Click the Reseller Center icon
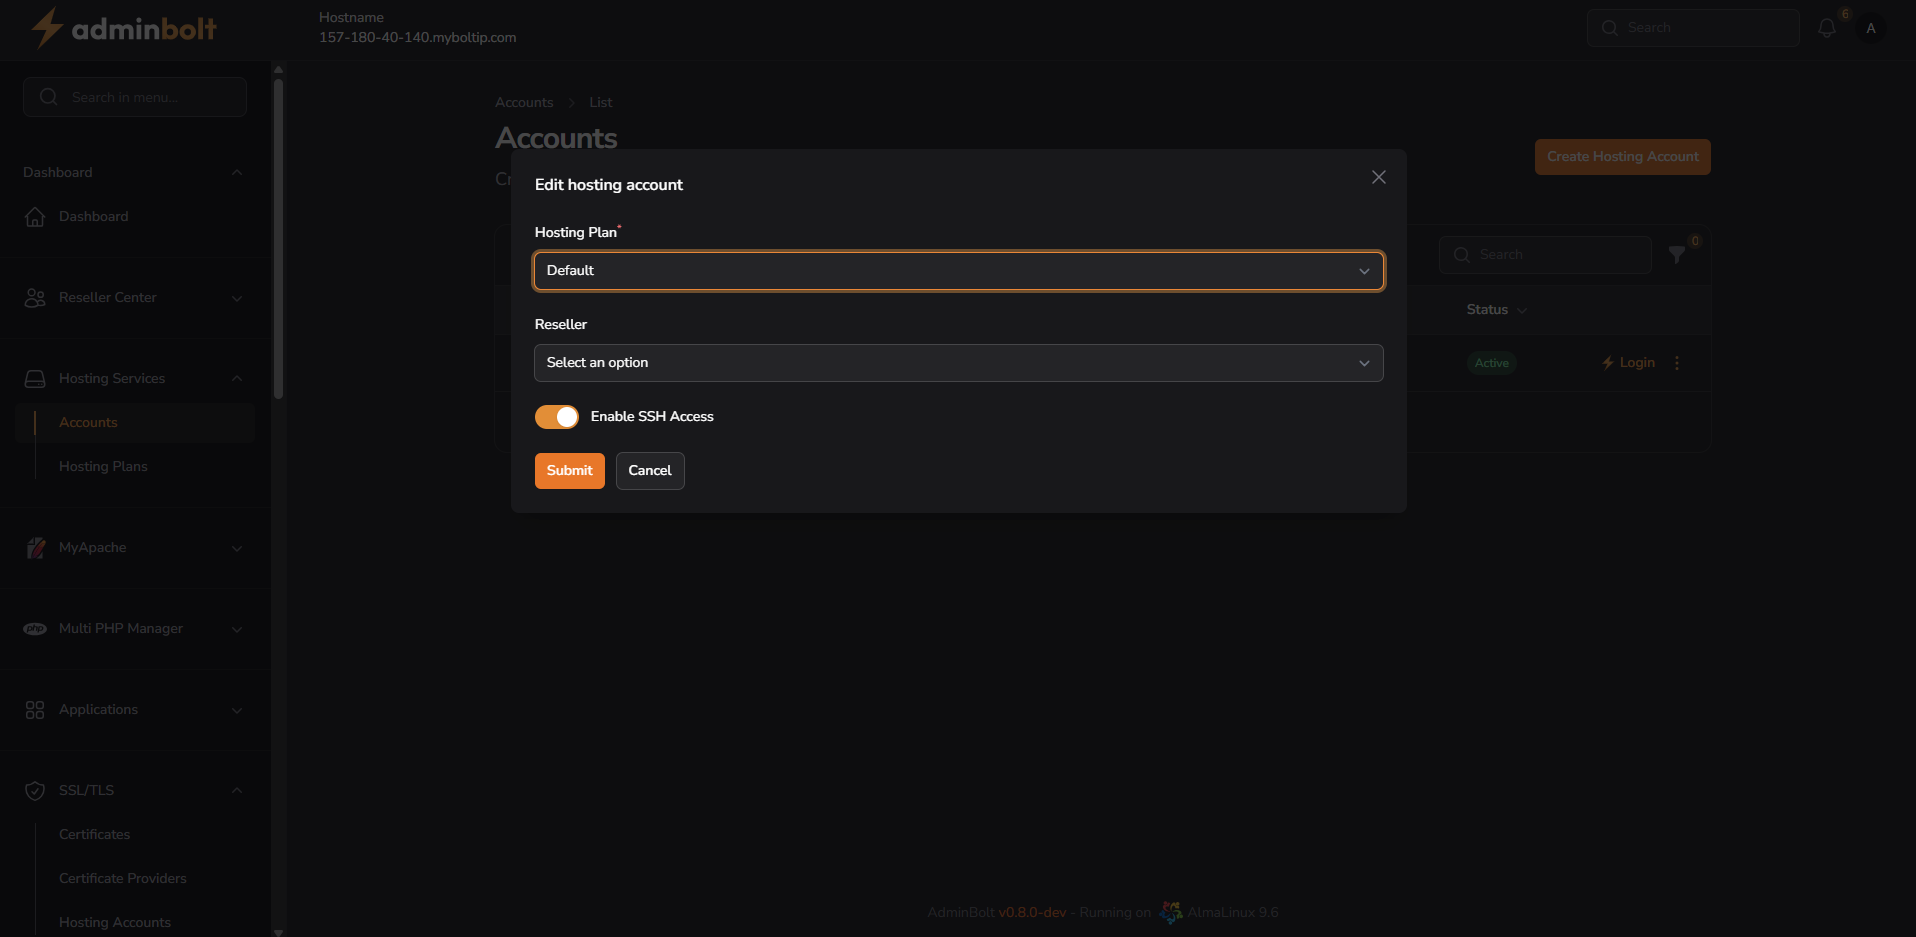Viewport: 1916px width, 937px height. [35, 297]
